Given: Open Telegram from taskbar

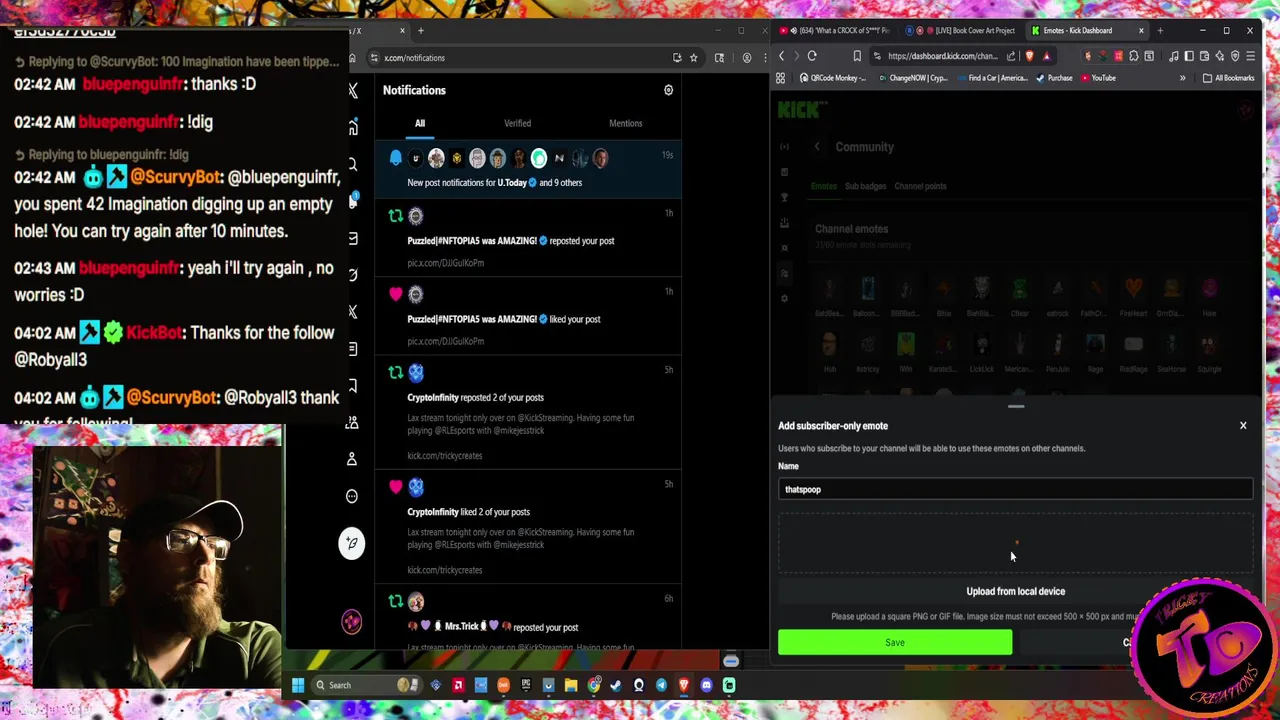Looking at the screenshot, I should [661, 685].
